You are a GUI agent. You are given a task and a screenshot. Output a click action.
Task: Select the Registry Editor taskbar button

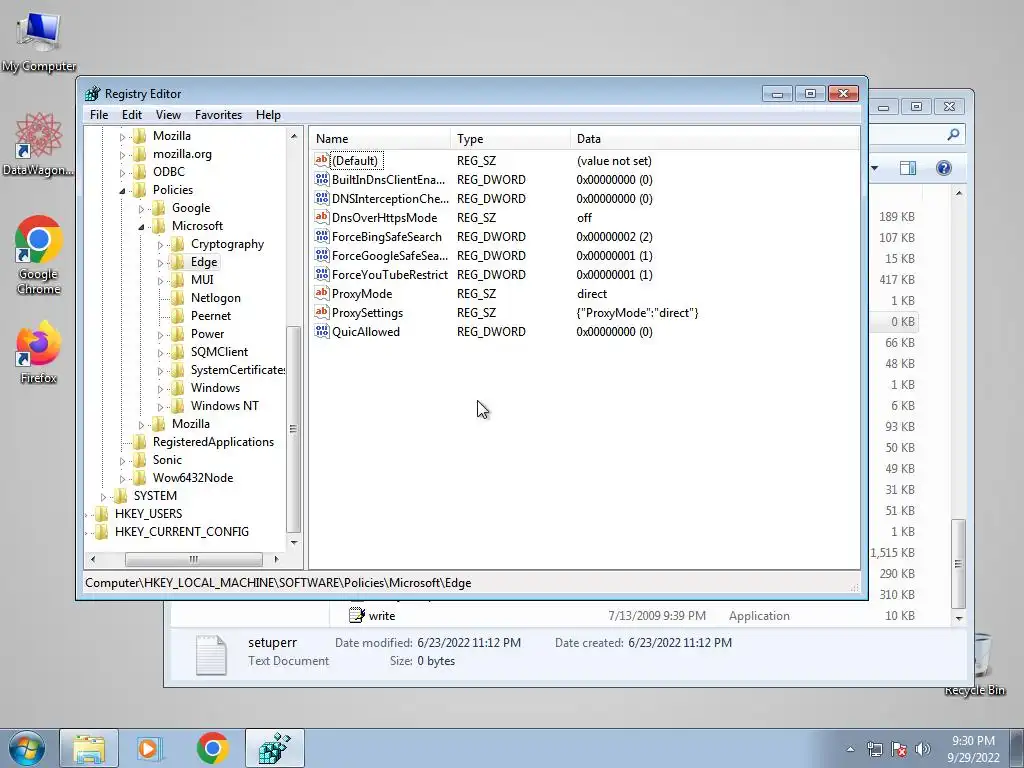275,748
